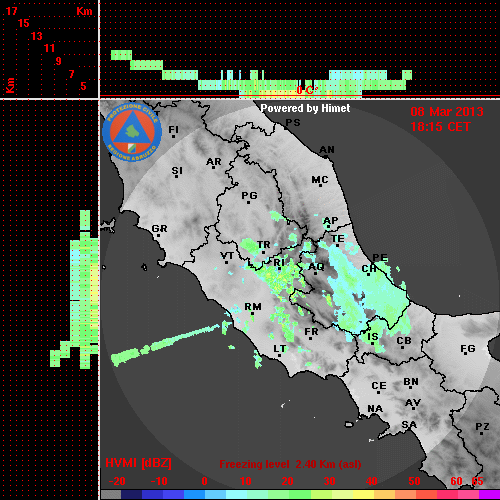This screenshot has height=500, width=500.
Task: Click the '65' value on the dBZ scale
Action: 477,481
